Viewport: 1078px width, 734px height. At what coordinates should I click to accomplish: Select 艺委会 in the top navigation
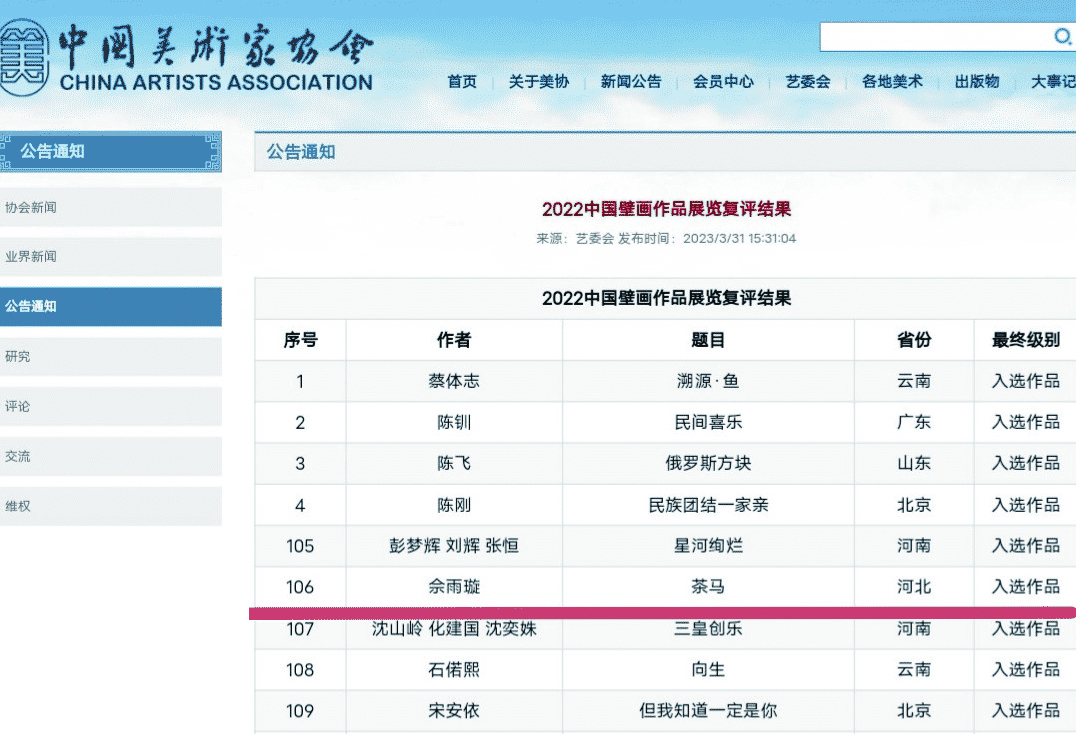point(807,82)
